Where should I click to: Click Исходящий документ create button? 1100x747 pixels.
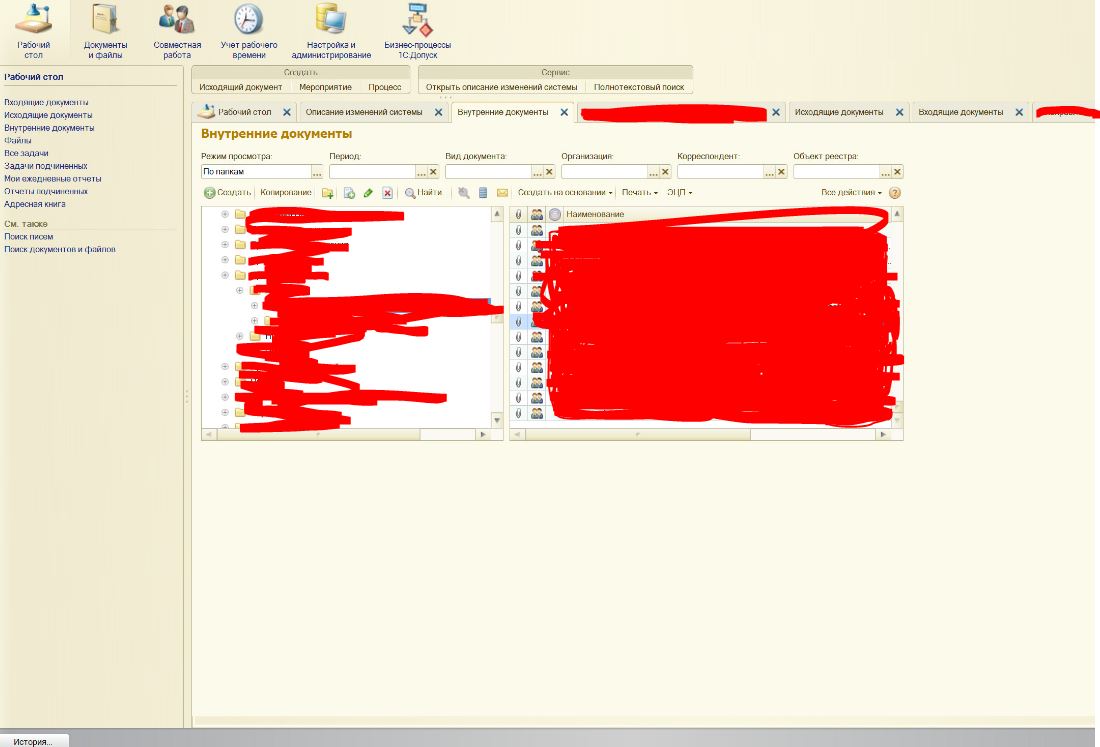(241, 87)
